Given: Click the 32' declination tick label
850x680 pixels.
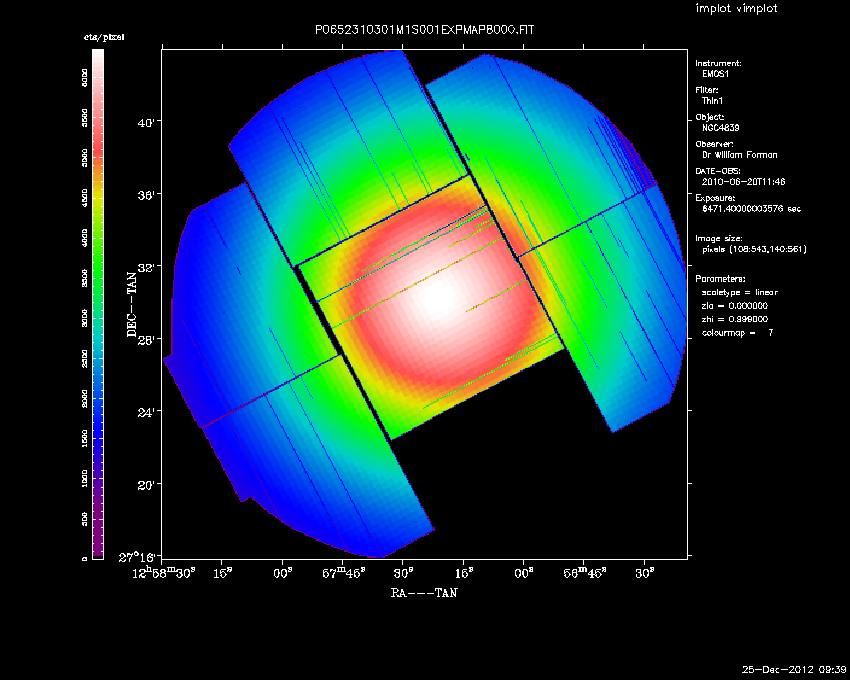Looking at the screenshot, I should [146, 267].
